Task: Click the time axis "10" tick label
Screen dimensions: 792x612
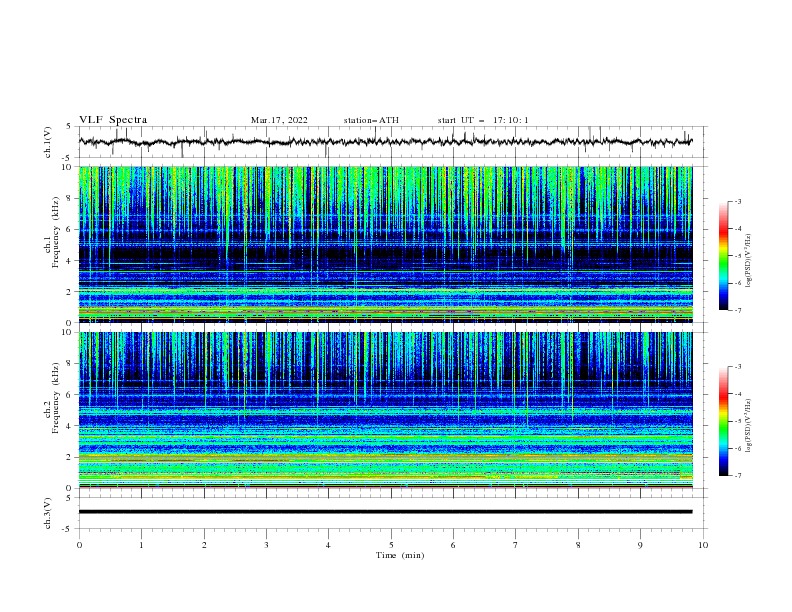Action: (x=703, y=545)
